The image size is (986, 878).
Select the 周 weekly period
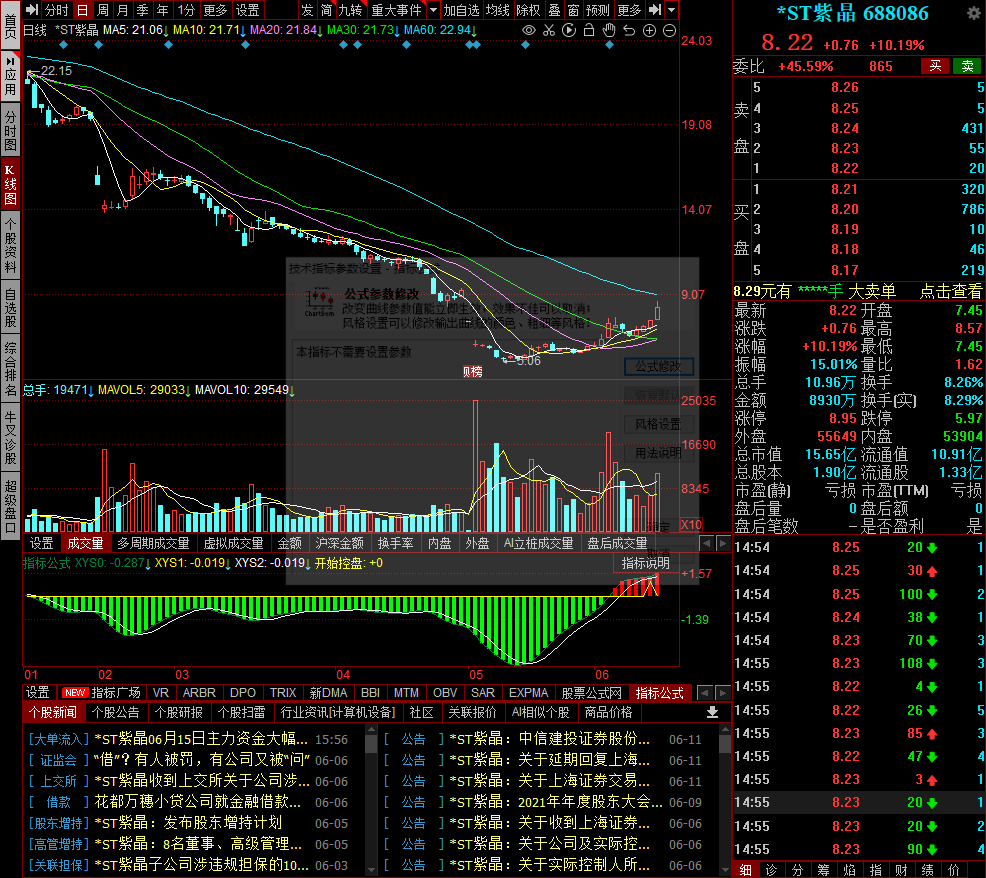[102, 9]
